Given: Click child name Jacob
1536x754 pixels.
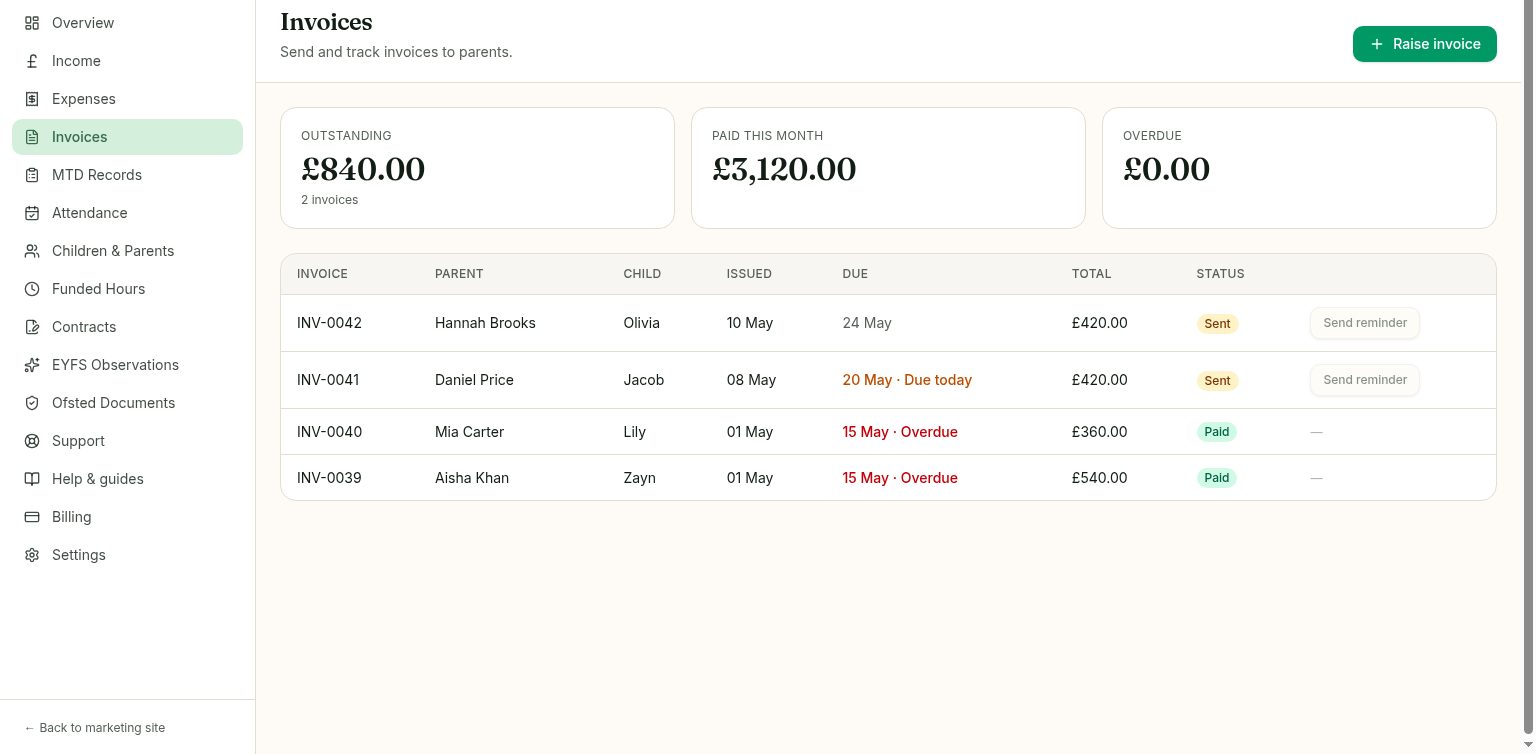Looking at the screenshot, I should (643, 380).
